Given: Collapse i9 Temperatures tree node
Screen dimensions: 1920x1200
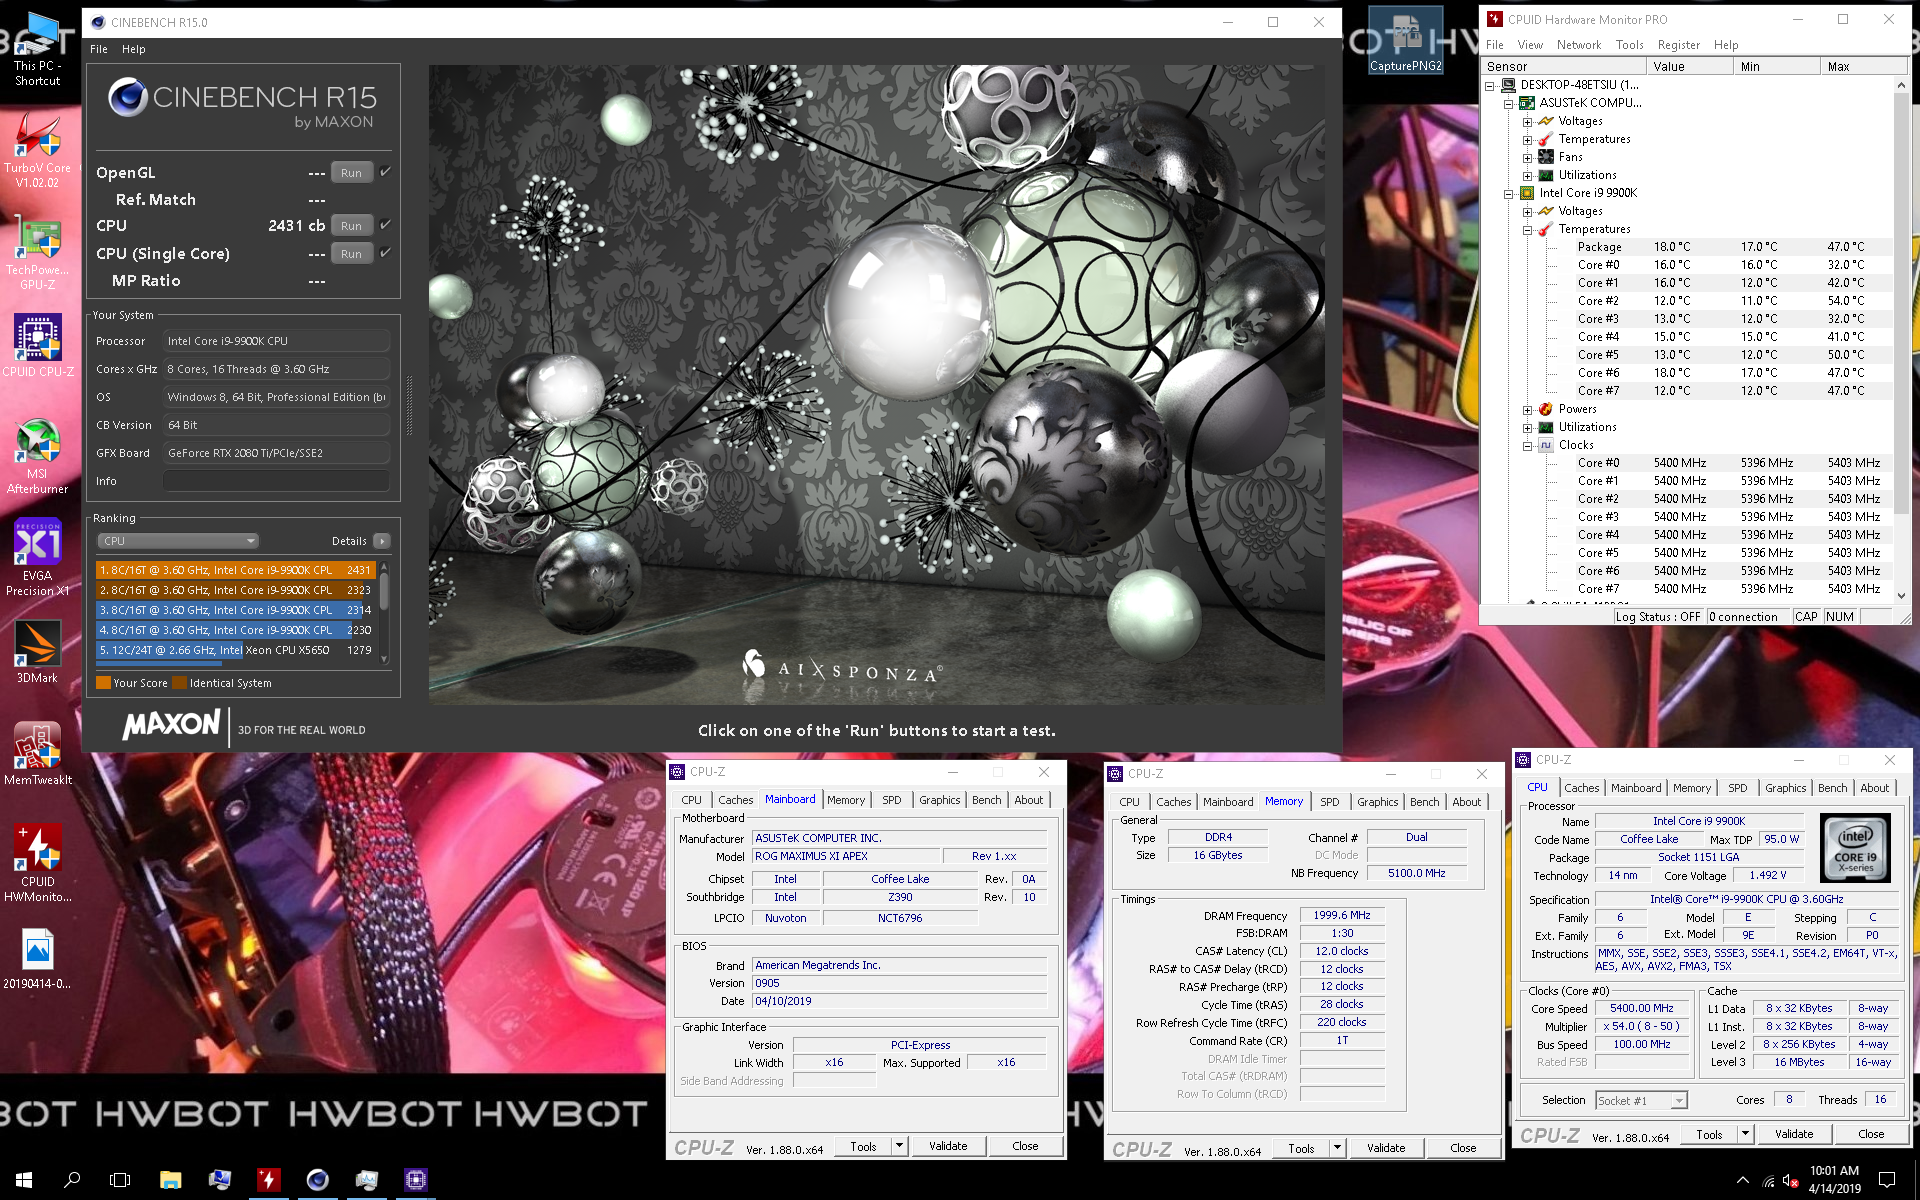Looking at the screenshot, I should click(x=1527, y=229).
